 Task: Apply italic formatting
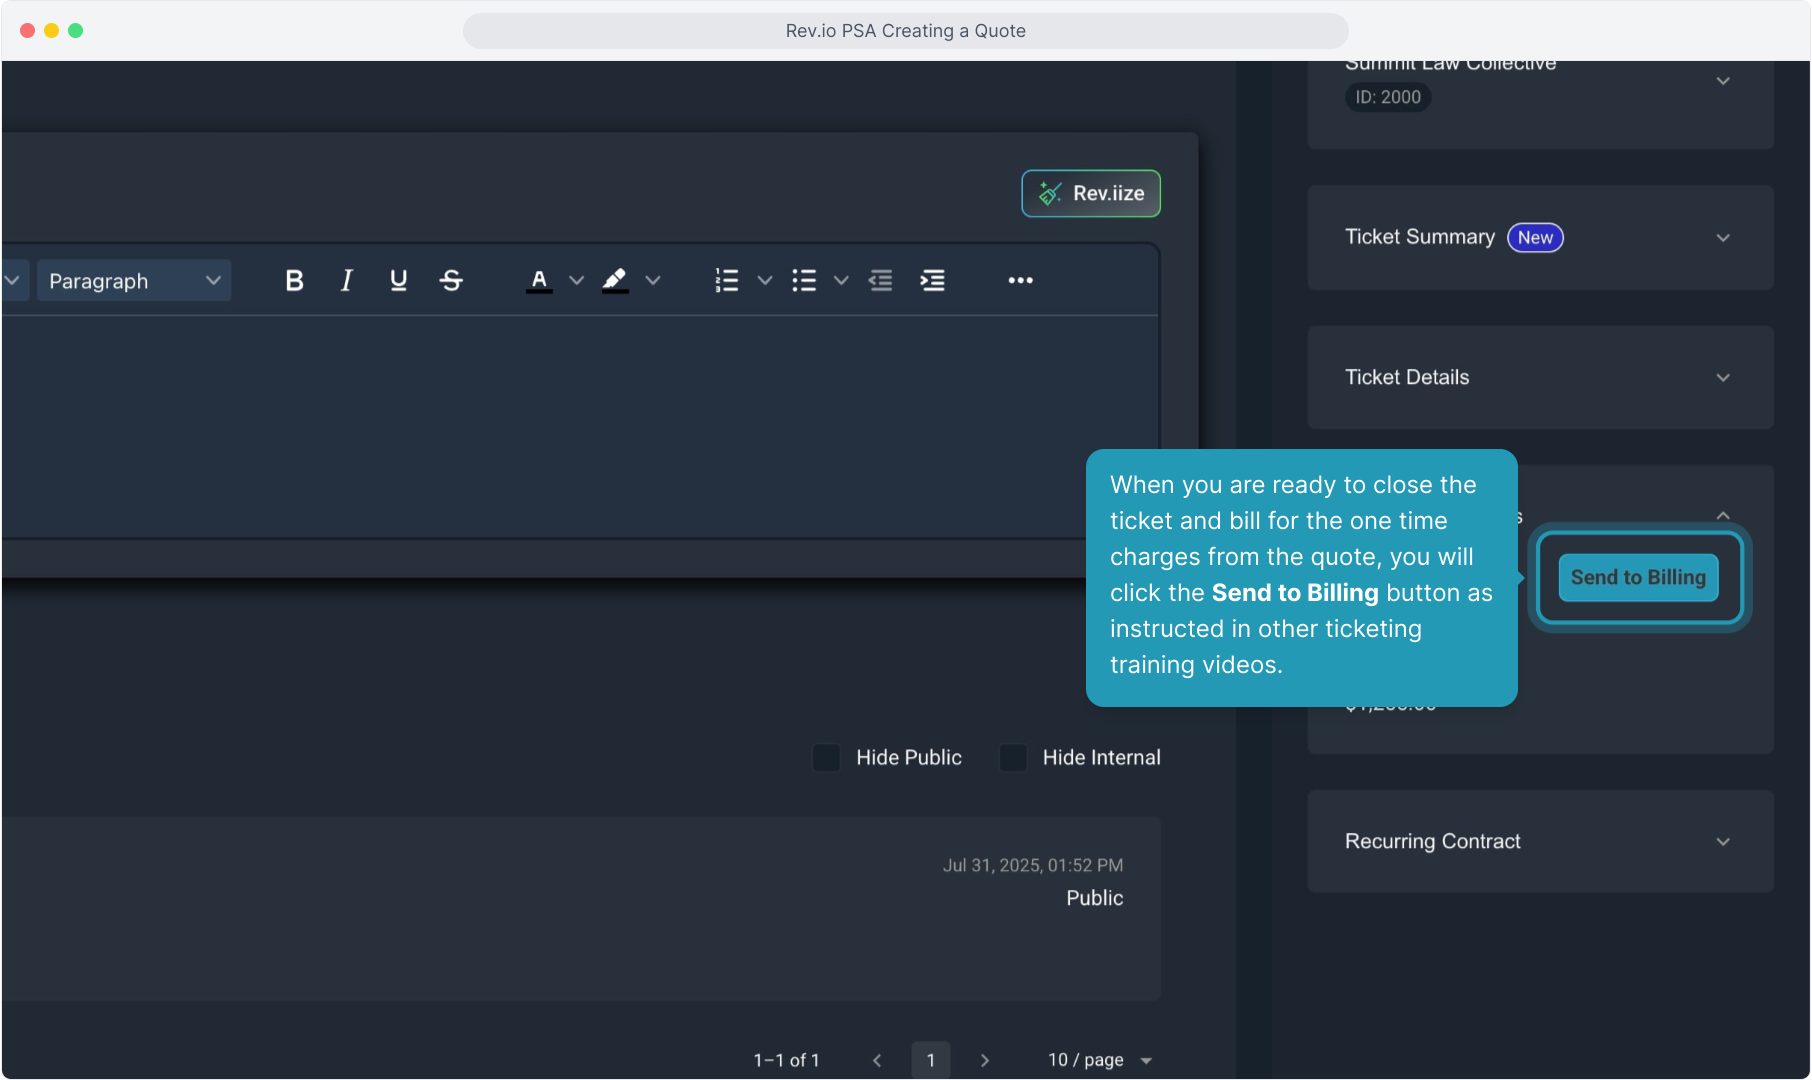(346, 281)
